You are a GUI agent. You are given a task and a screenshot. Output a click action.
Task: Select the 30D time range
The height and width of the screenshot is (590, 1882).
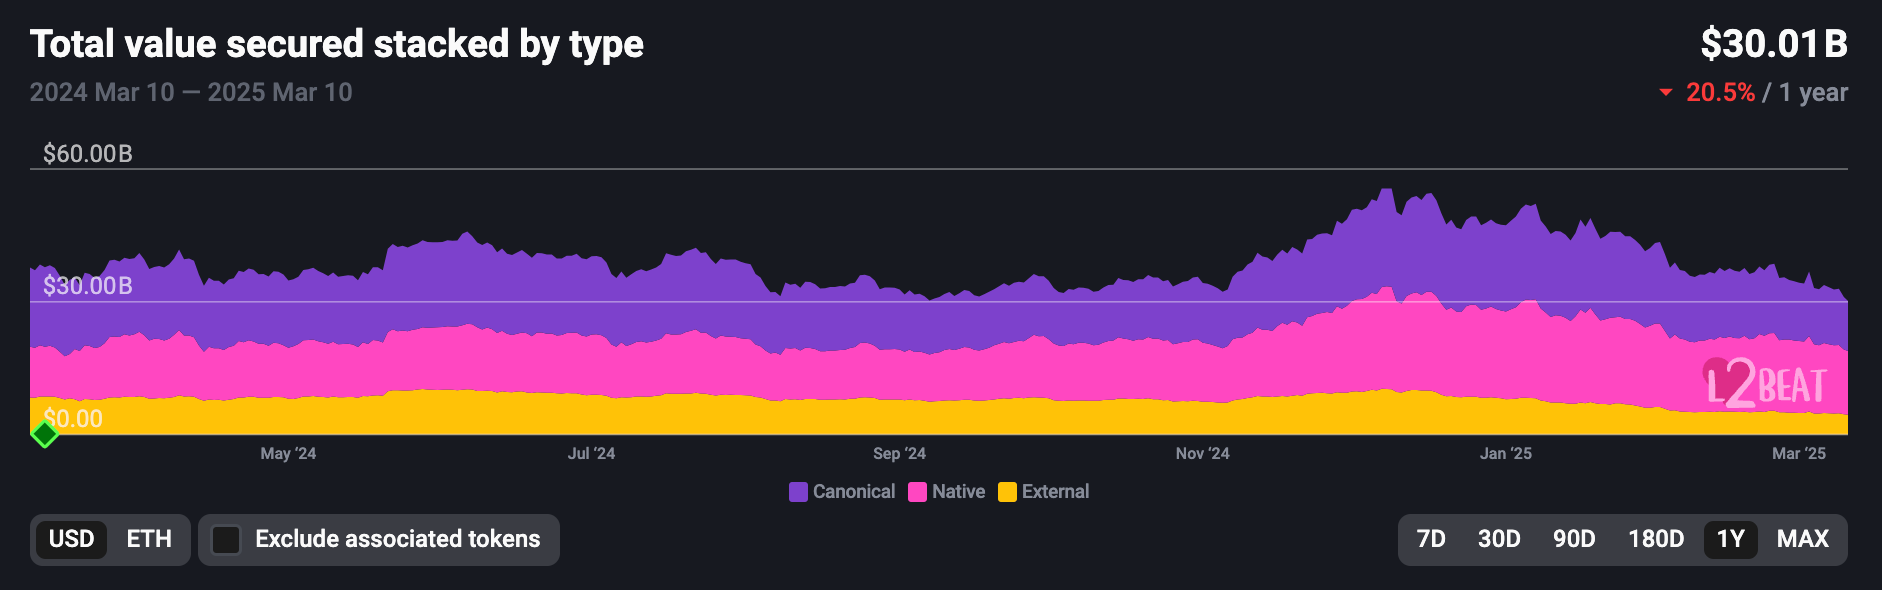point(1499,539)
